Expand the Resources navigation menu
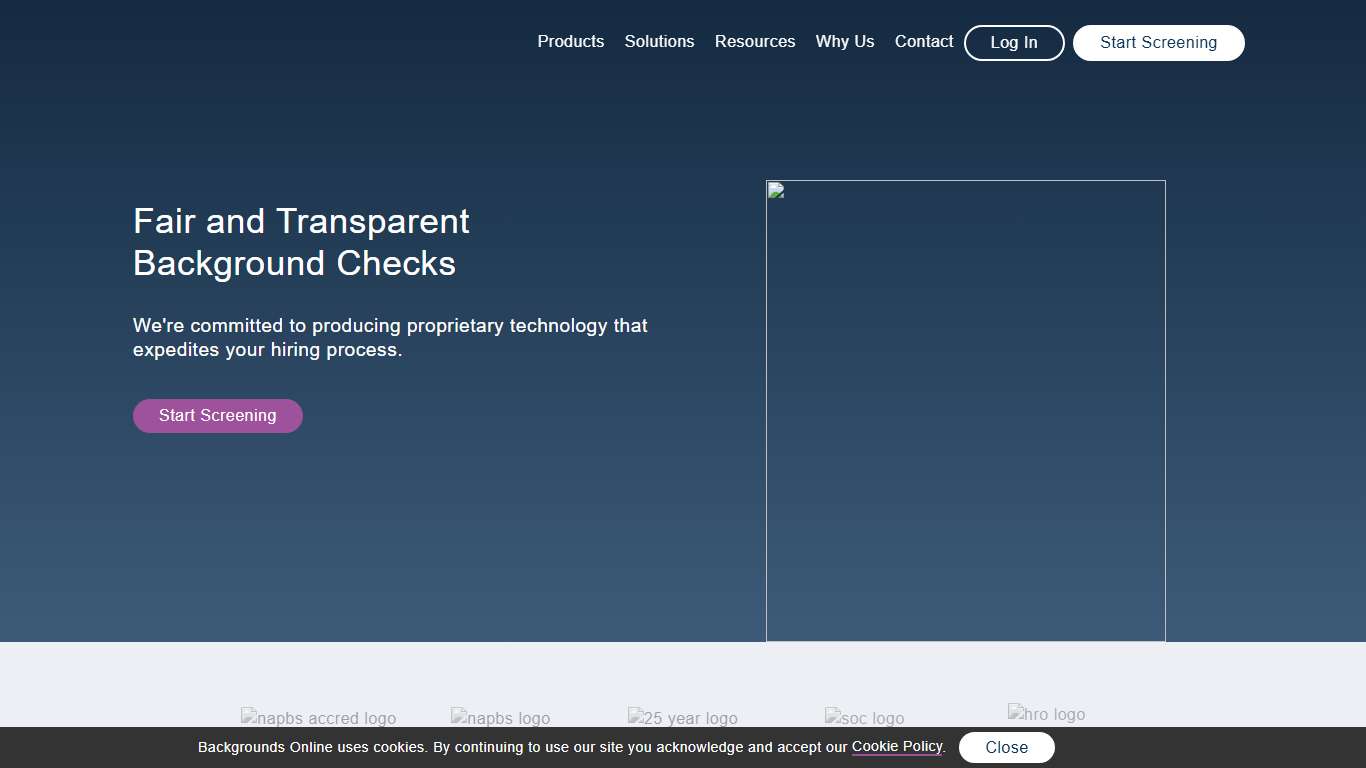Viewport: 1366px width, 768px height. coord(755,41)
